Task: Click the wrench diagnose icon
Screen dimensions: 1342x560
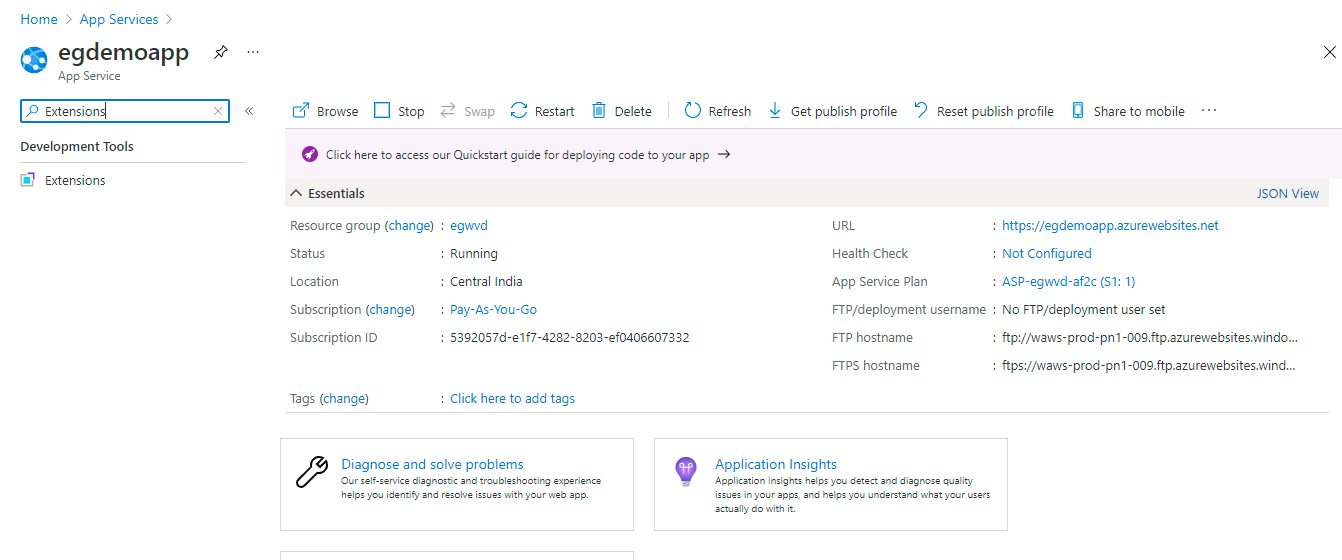Action: 312,472
